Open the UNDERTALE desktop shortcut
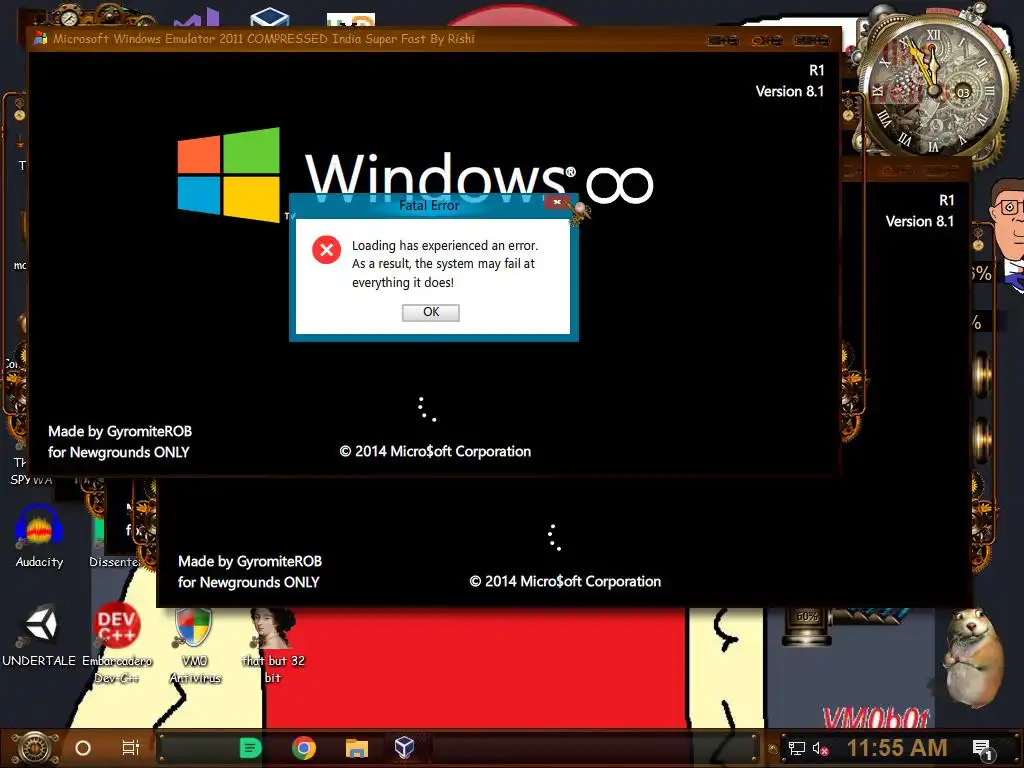 tap(39, 636)
